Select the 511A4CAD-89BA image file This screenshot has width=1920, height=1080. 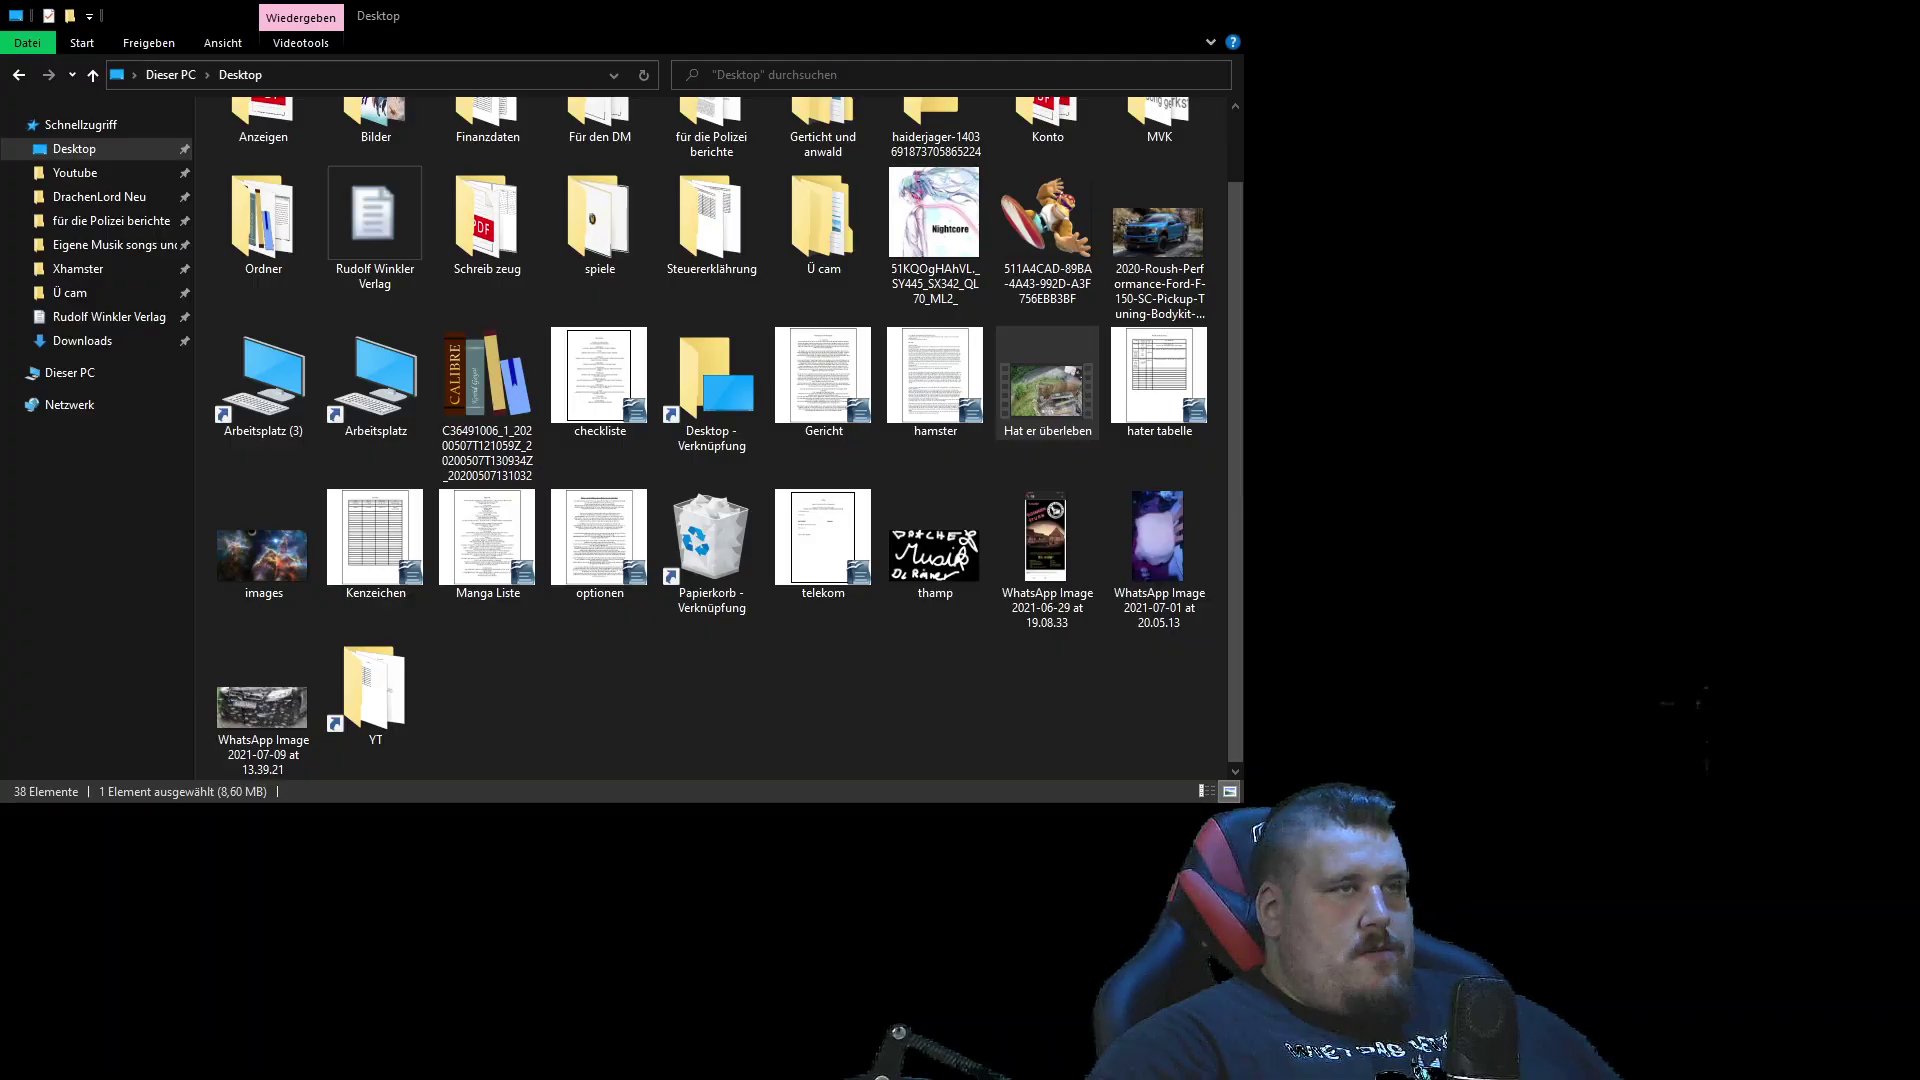click(1047, 217)
